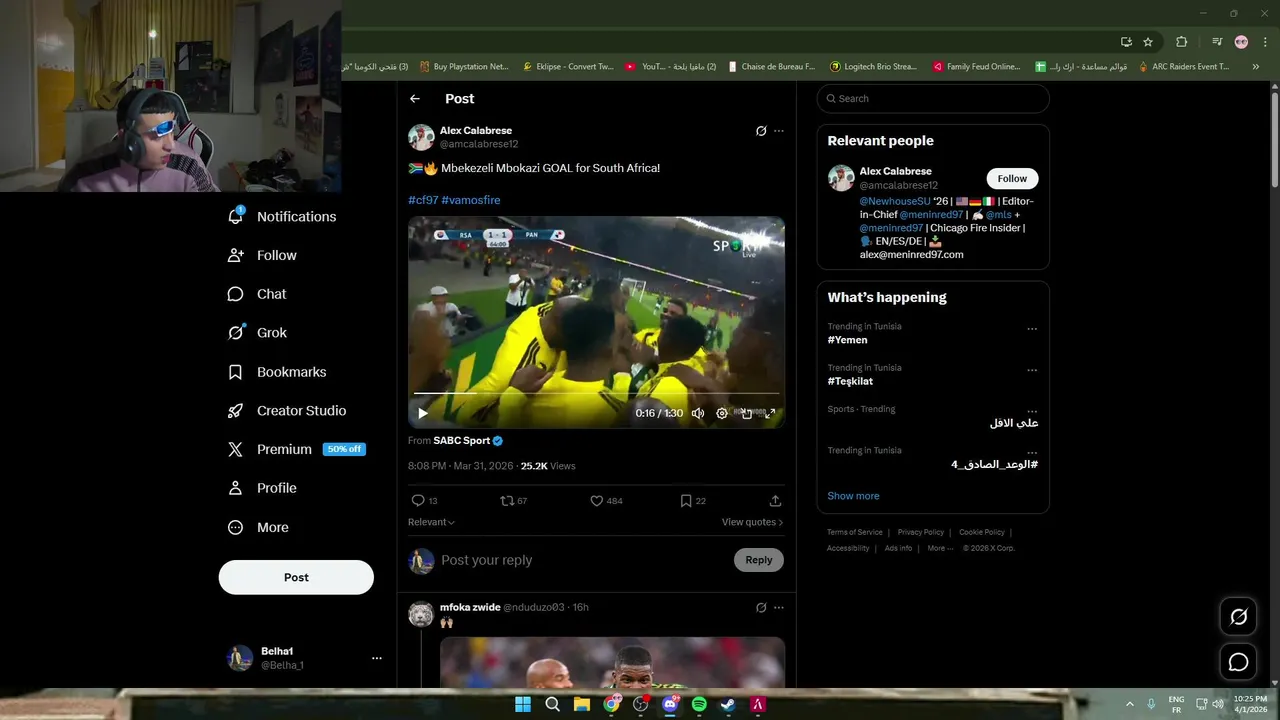The height and width of the screenshot is (720, 1280).
Task: Go back using the arrow beside Post
Action: (x=415, y=99)
